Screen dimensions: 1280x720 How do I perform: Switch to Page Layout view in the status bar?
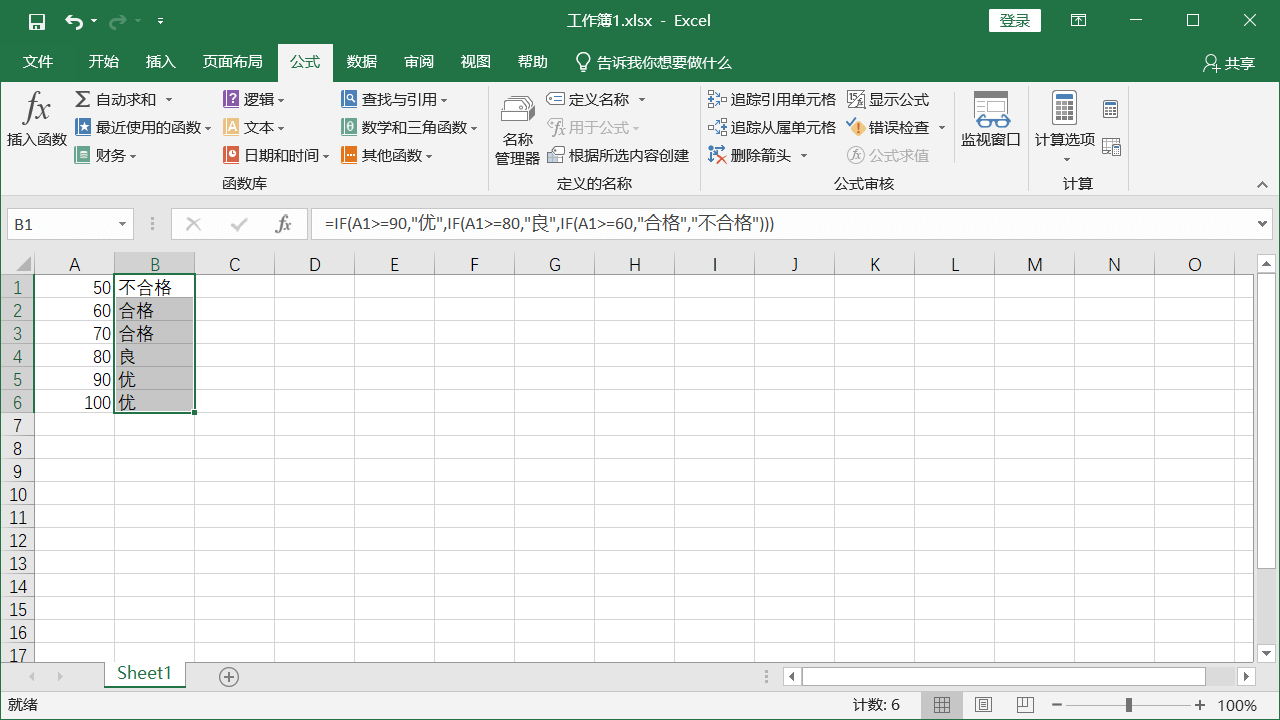(x=983, y=705)
